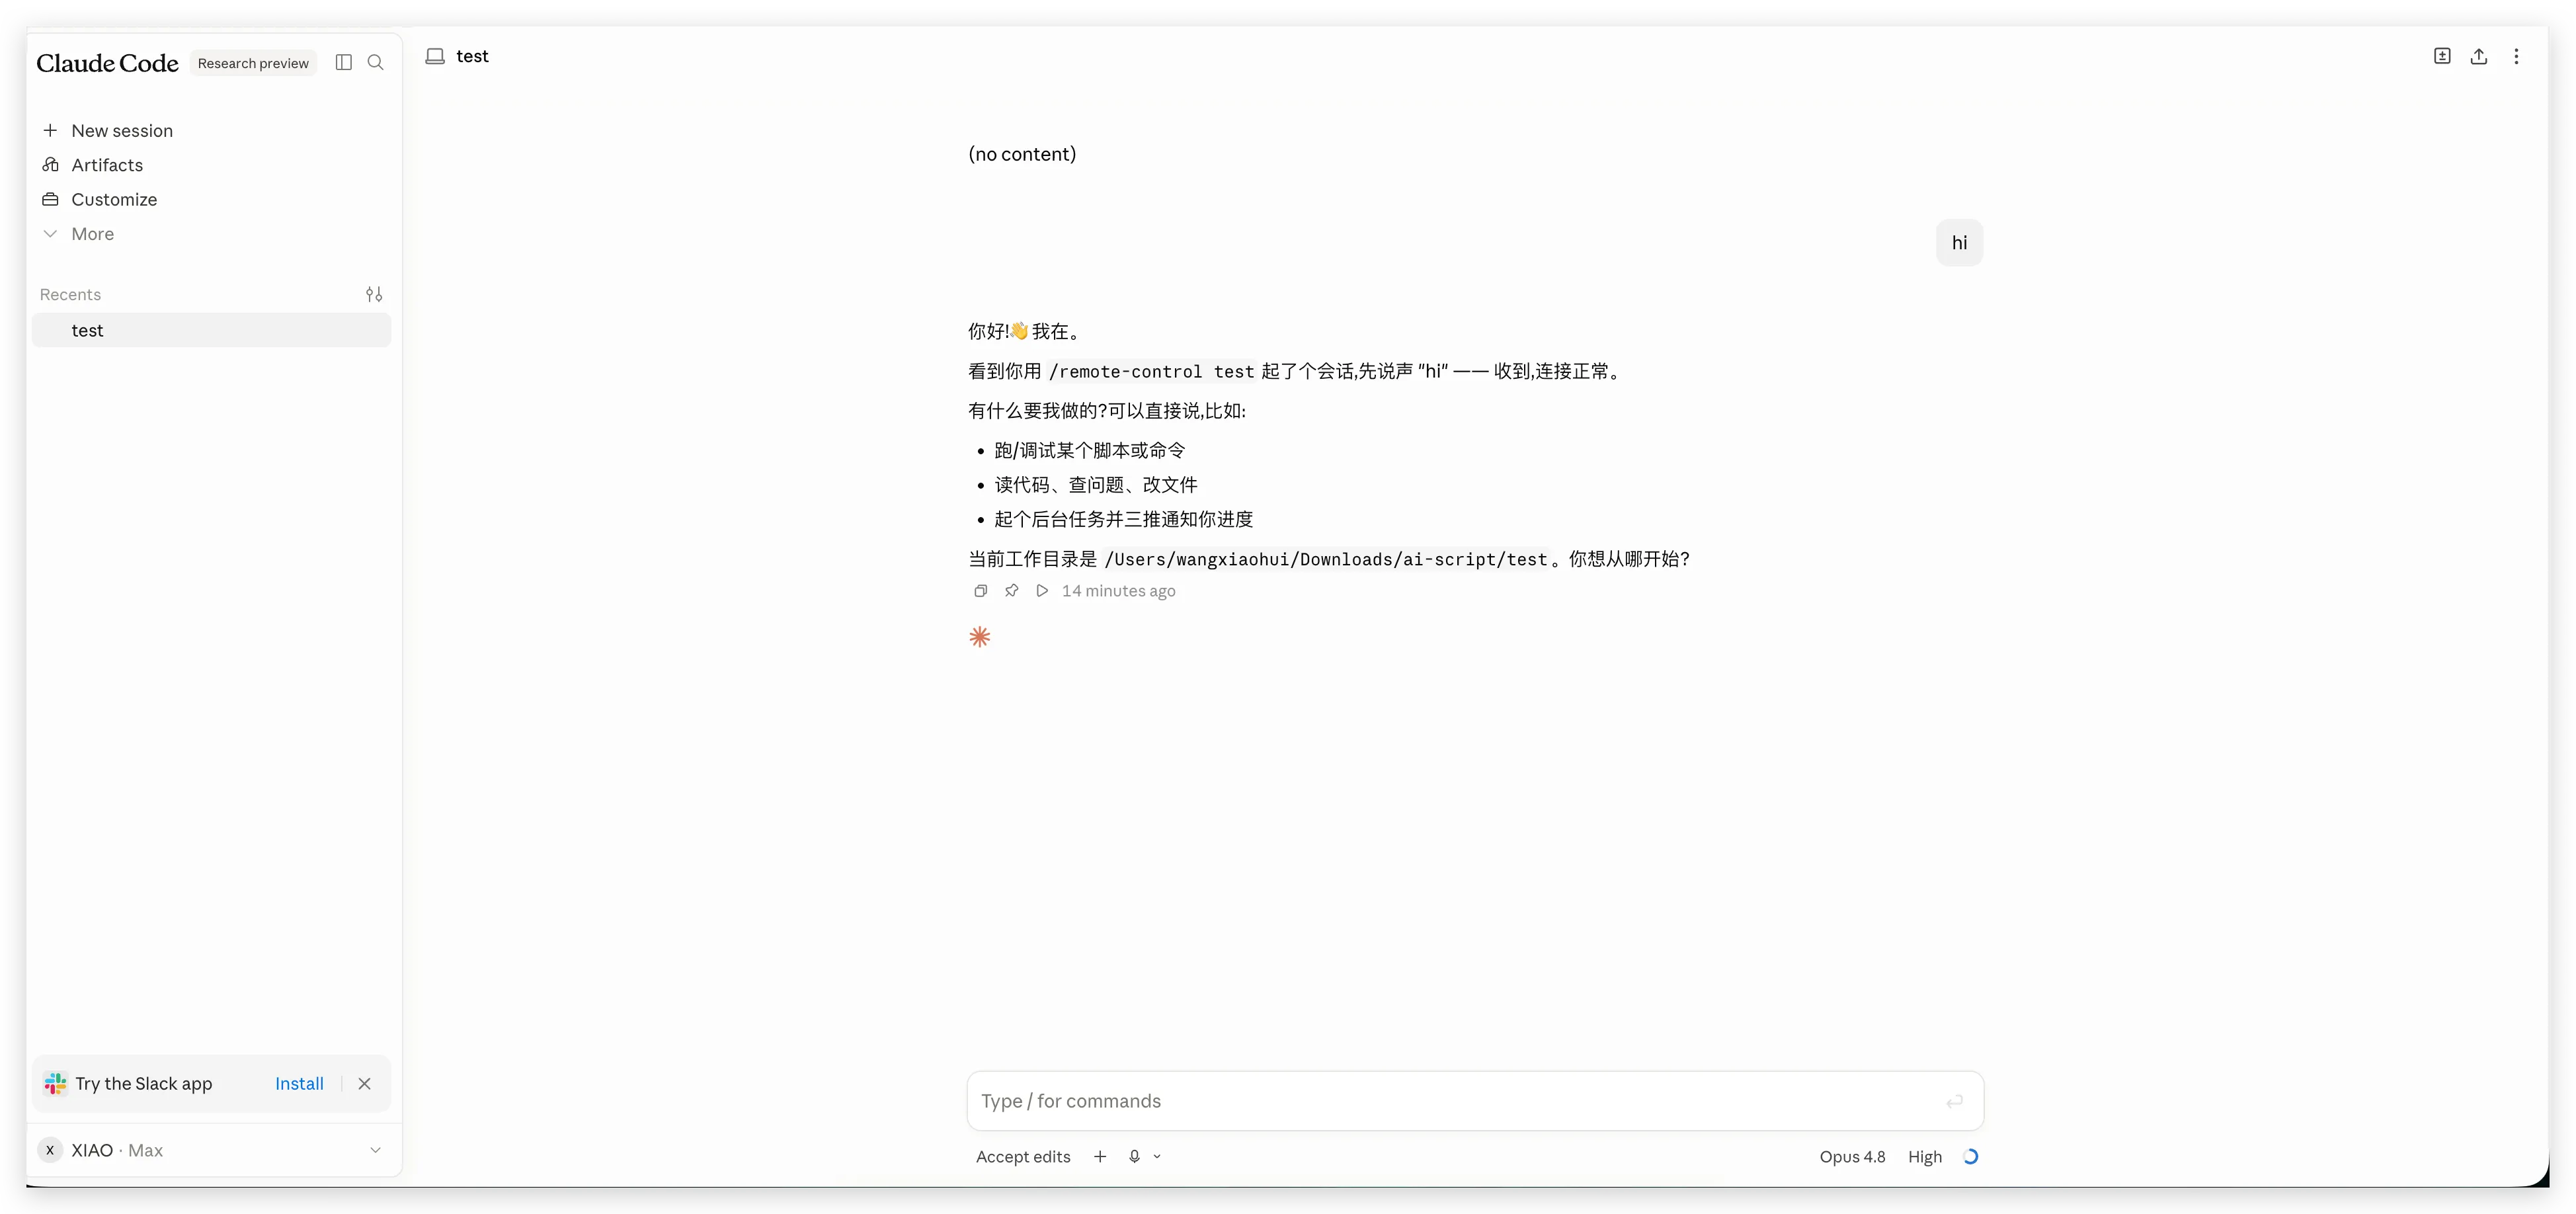The image size is (2576, 1214).
Task: Open Recents filter settings icon
Action: [374, 294]
